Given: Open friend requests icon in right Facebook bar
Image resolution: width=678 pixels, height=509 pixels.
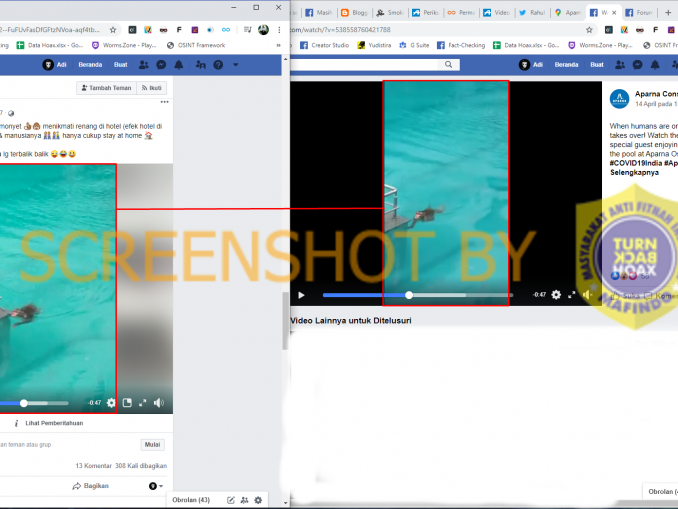Looking at the screenshot, I should pos(620,65).
